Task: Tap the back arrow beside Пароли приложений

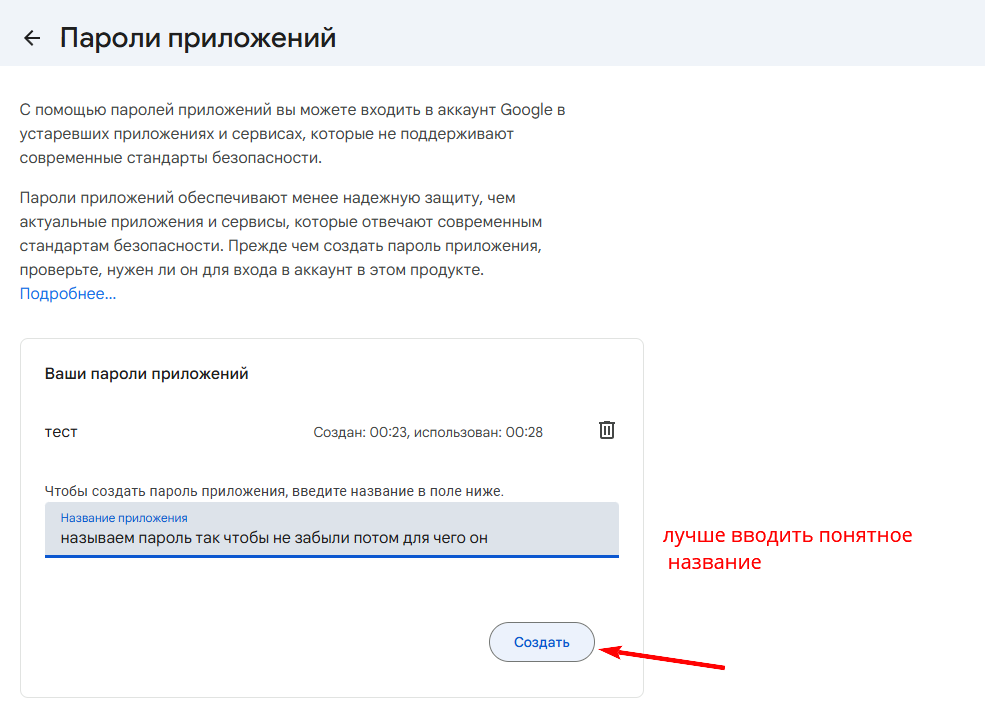Action: coord(31,36)
